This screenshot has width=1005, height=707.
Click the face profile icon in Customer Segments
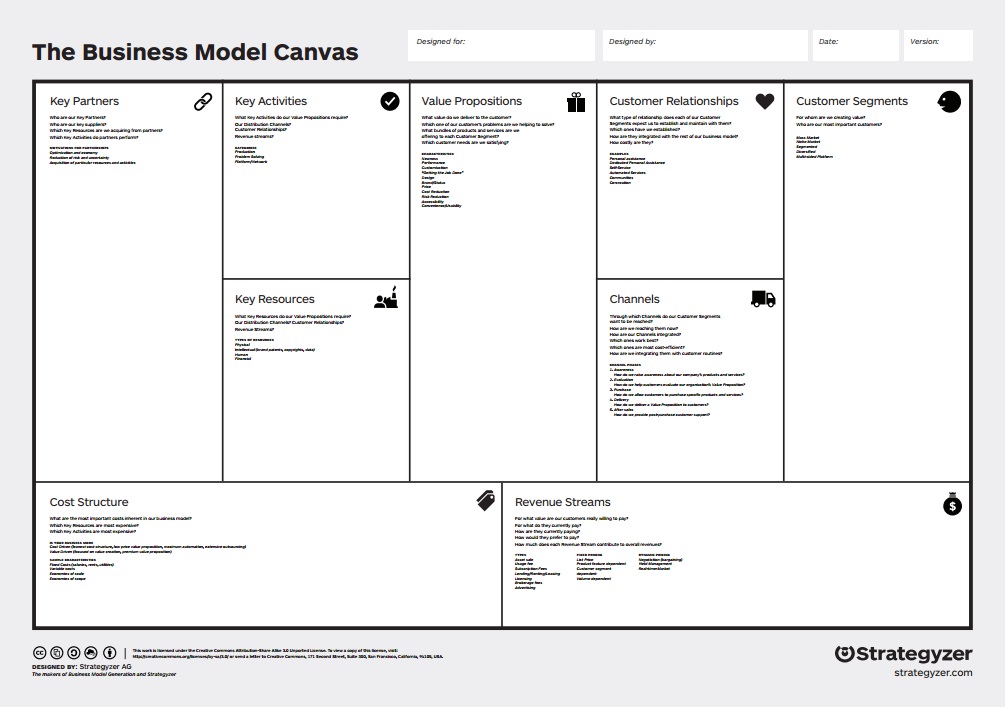coord(949,101)
